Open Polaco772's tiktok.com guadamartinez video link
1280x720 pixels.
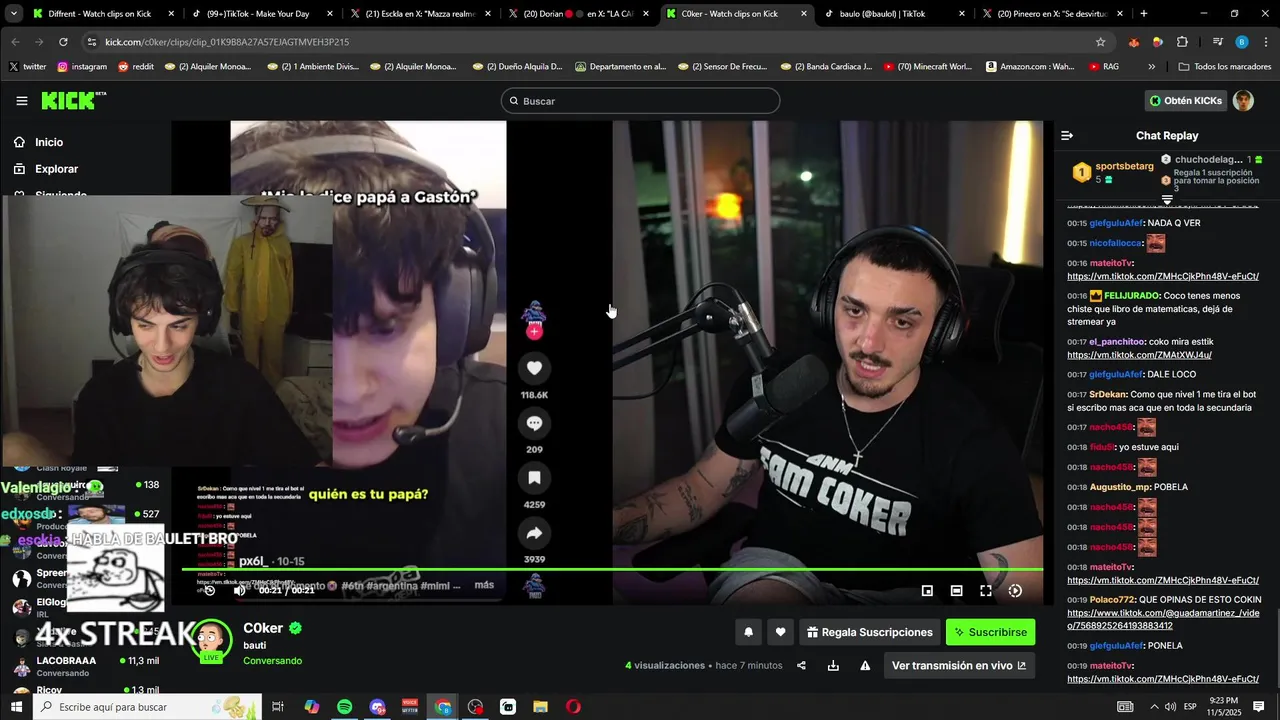click(1162, 619)
